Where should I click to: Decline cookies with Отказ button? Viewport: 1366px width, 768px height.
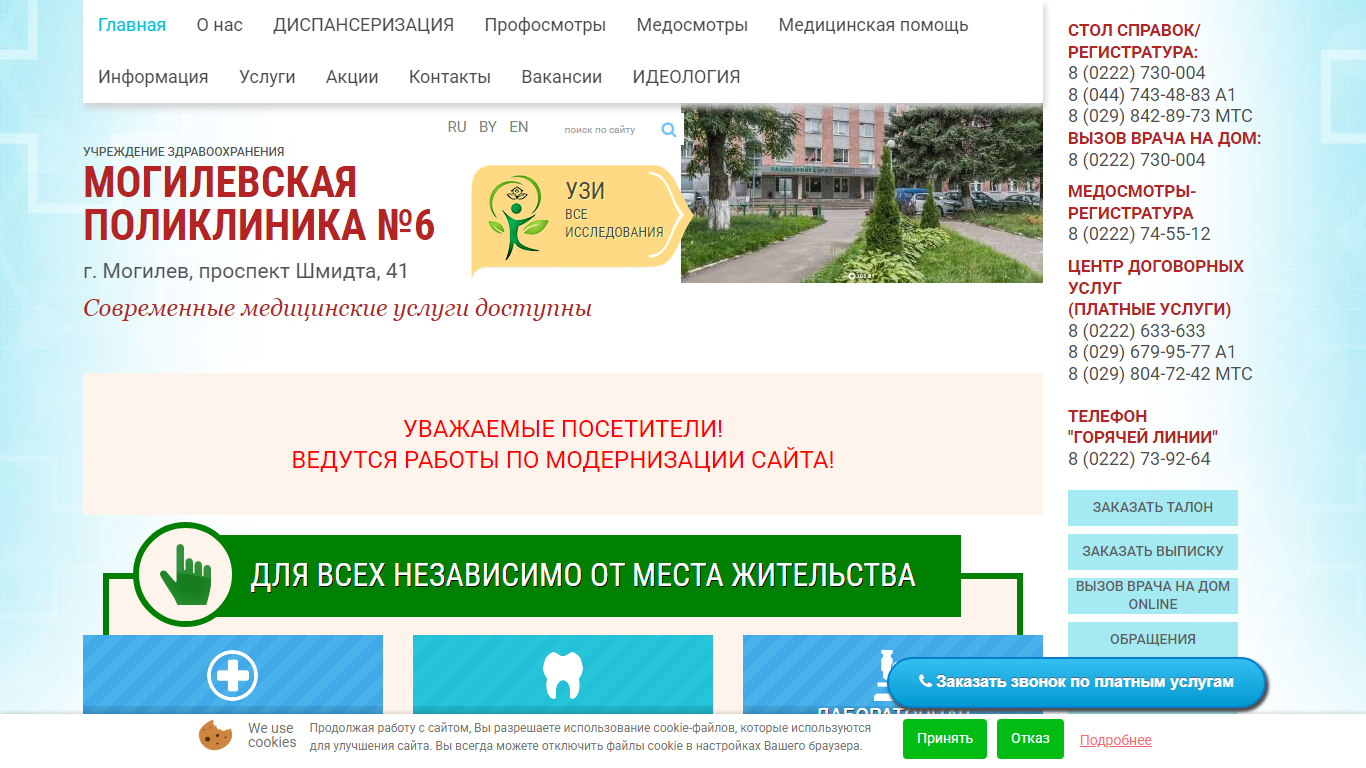1030,739
